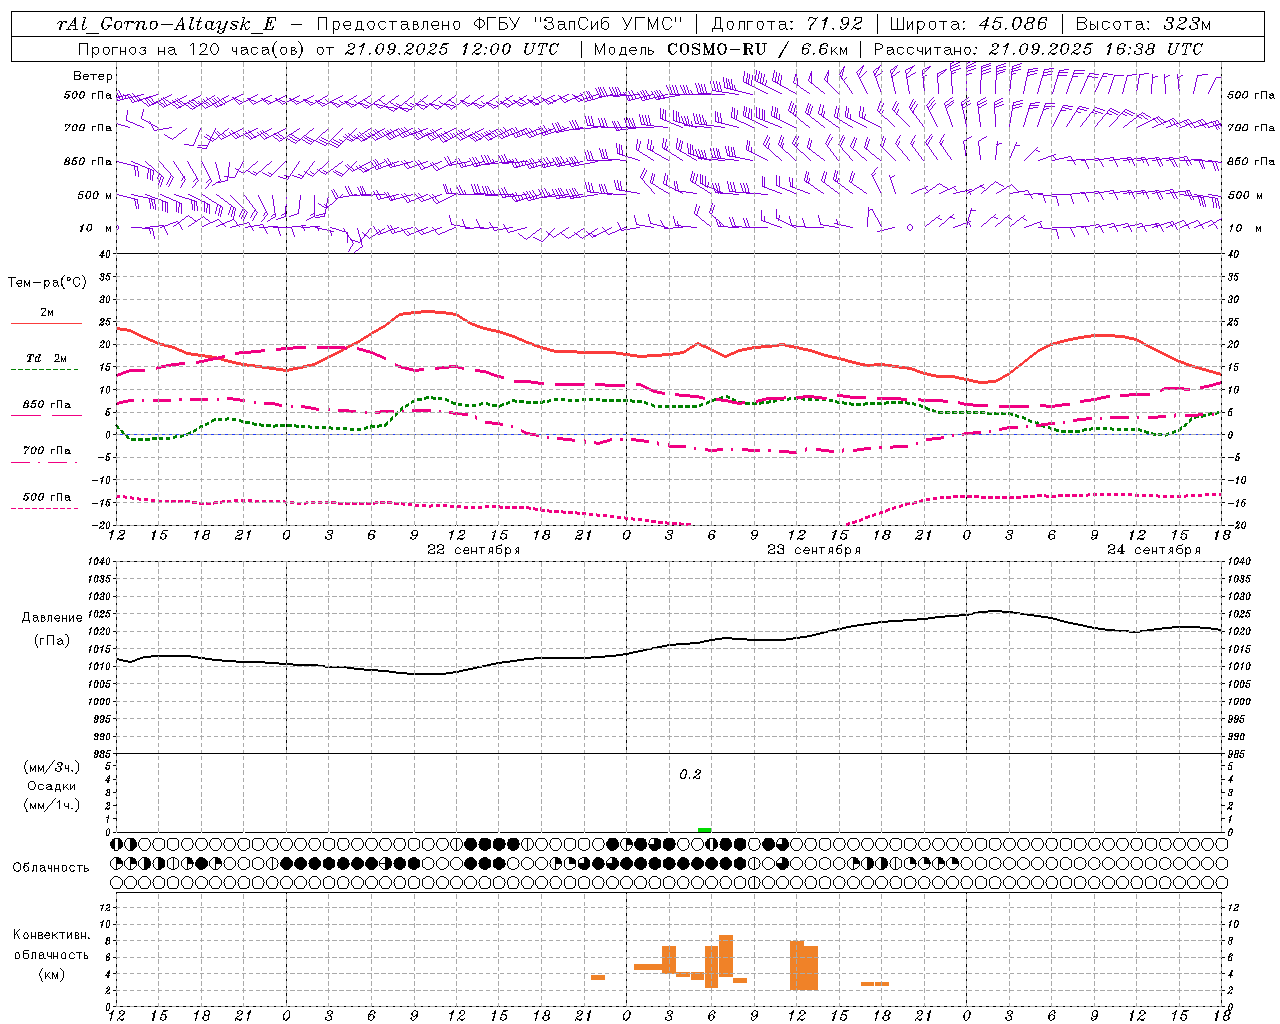This screenshot has width=1280, height=1024.
Task: Click the tallest orange convective cloud bar
Action: (x=726, y=956)
